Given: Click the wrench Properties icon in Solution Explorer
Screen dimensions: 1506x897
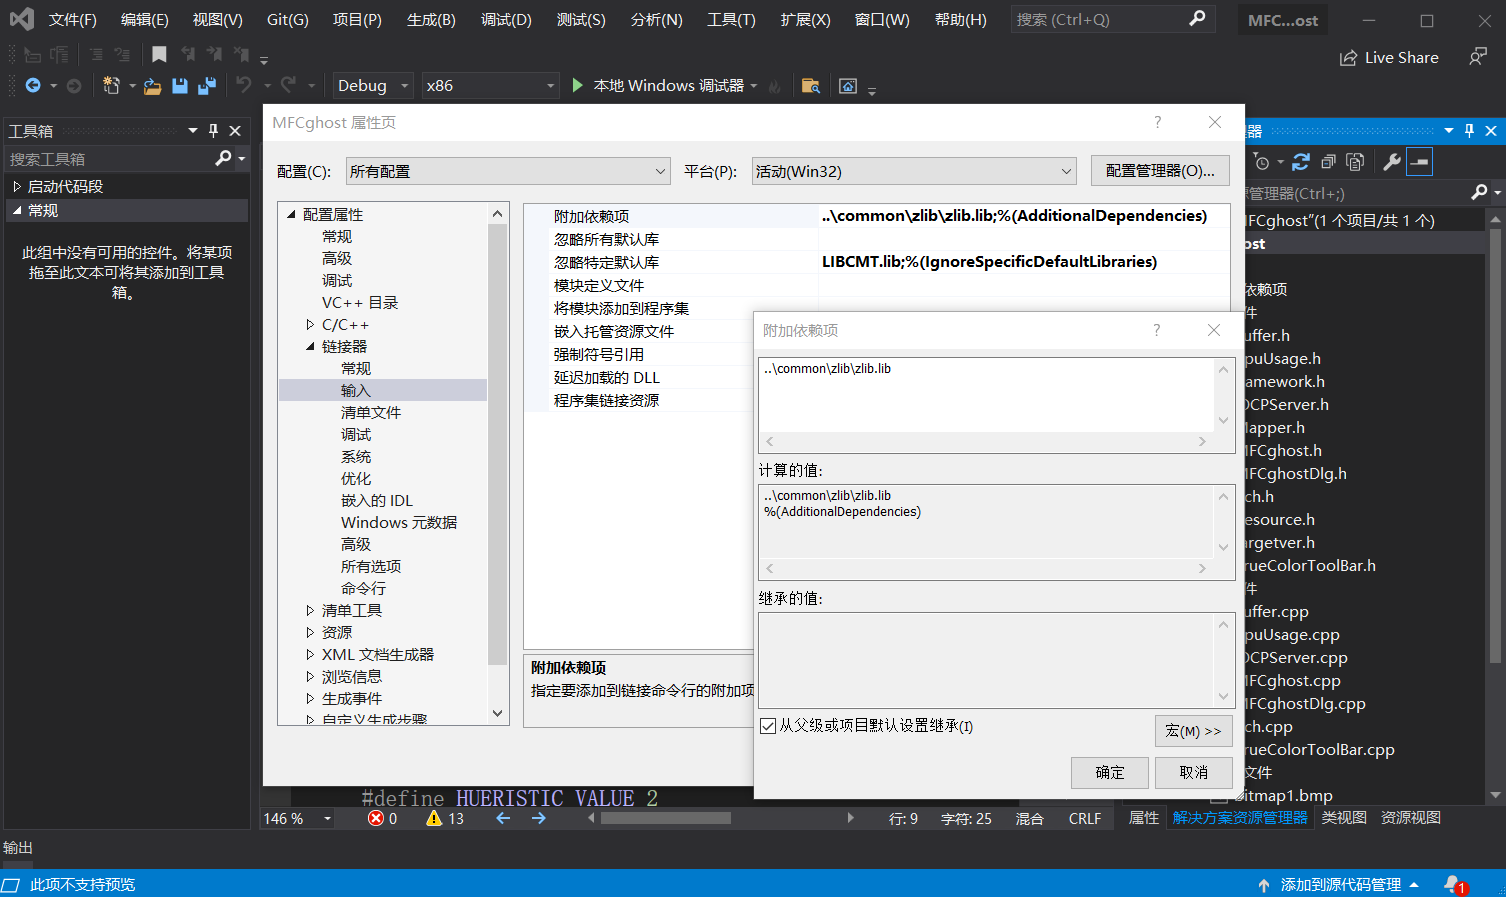Looking at the screenshot, I should [x=1391, y=162].
